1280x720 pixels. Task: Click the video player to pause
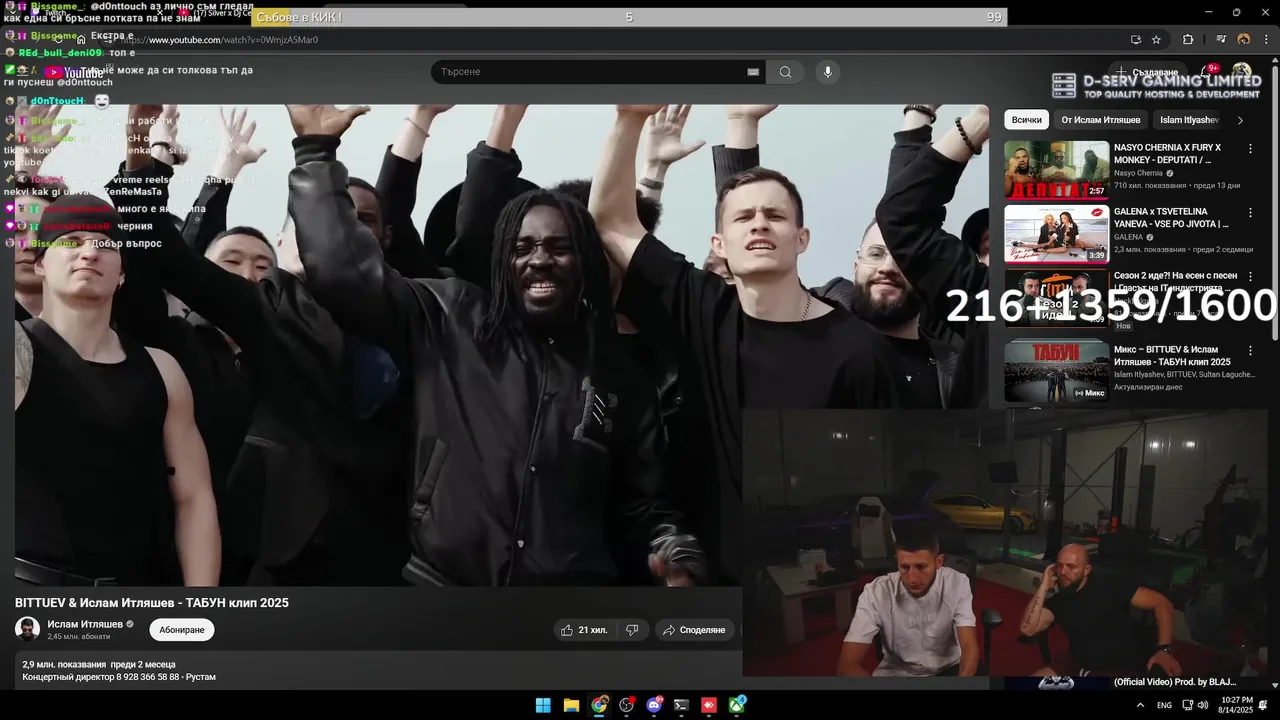(x=501, y=345)
